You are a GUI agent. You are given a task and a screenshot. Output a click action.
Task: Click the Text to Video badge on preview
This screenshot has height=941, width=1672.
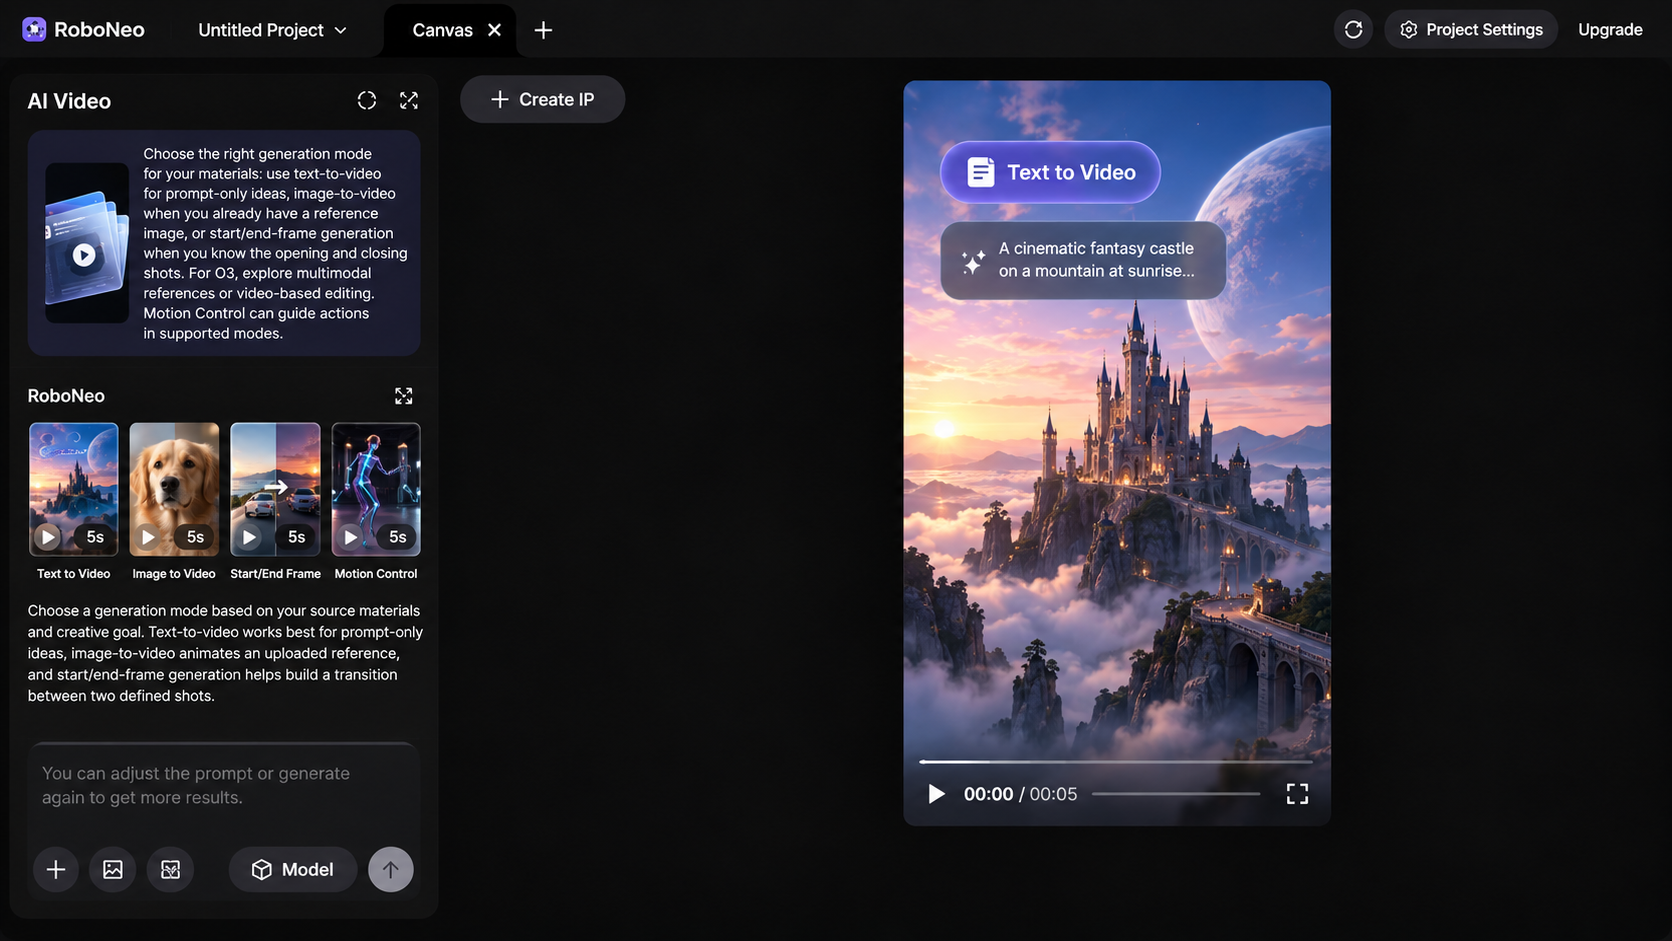(1050, 172)
